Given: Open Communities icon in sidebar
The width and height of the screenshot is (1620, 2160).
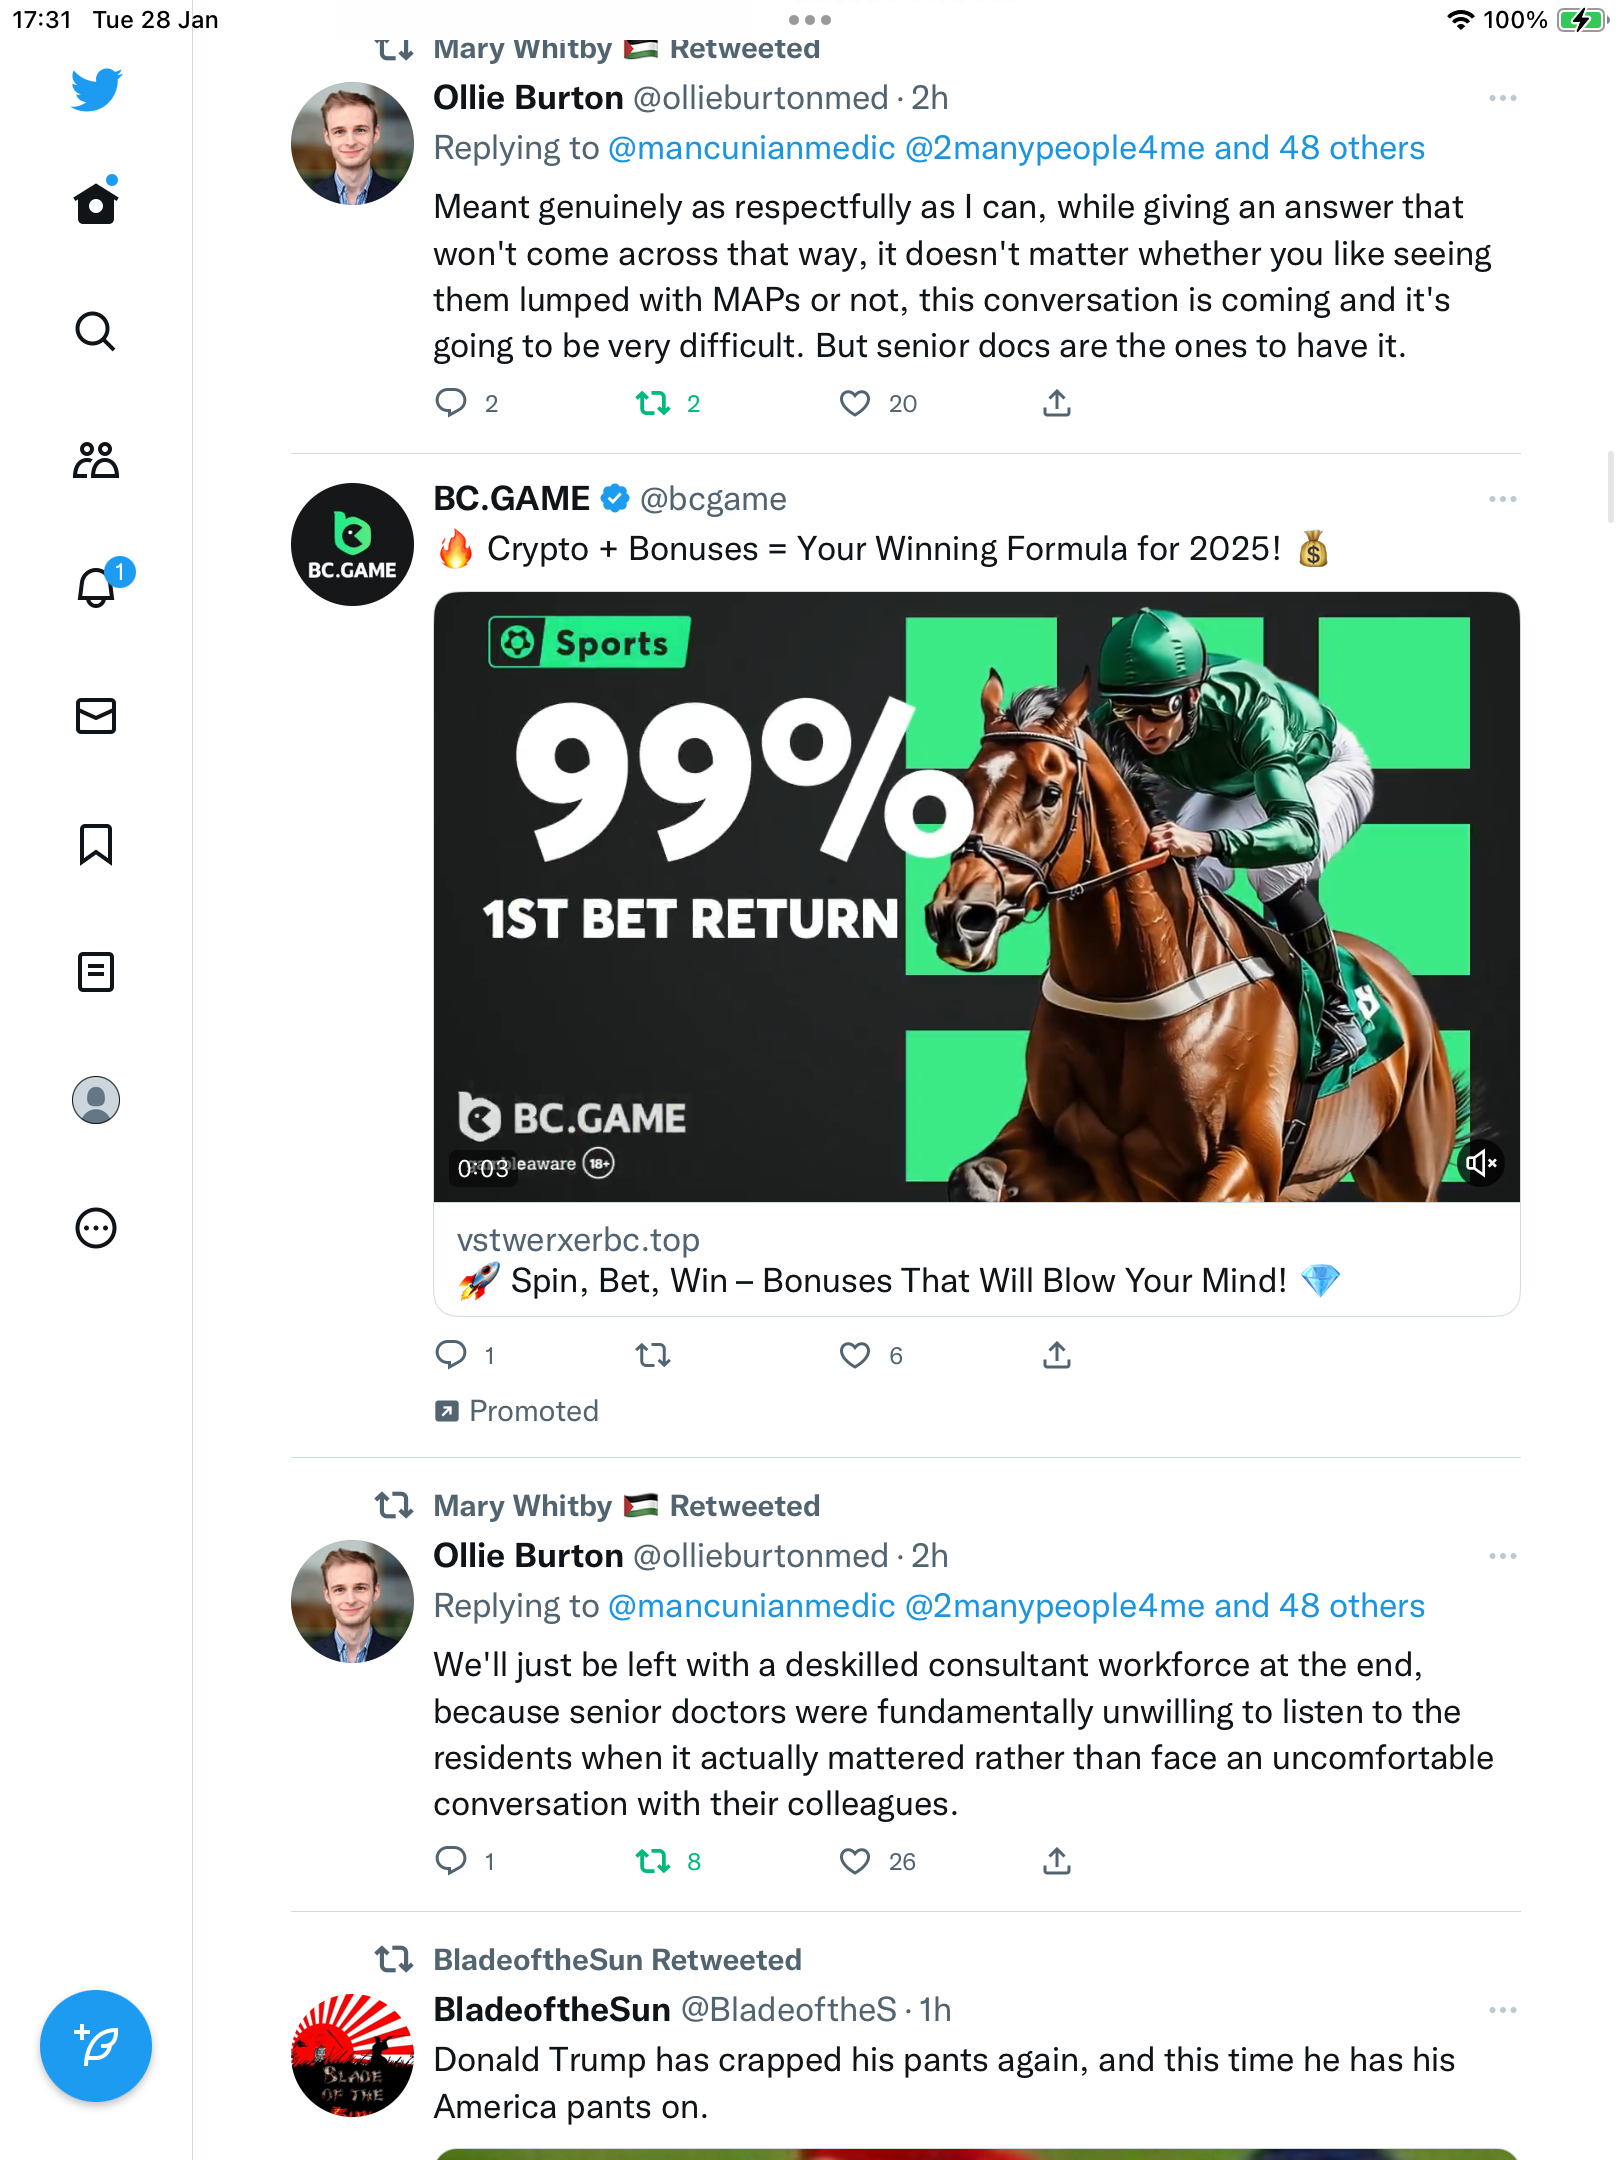Looking at the screenshot, I should pos(96,460).
